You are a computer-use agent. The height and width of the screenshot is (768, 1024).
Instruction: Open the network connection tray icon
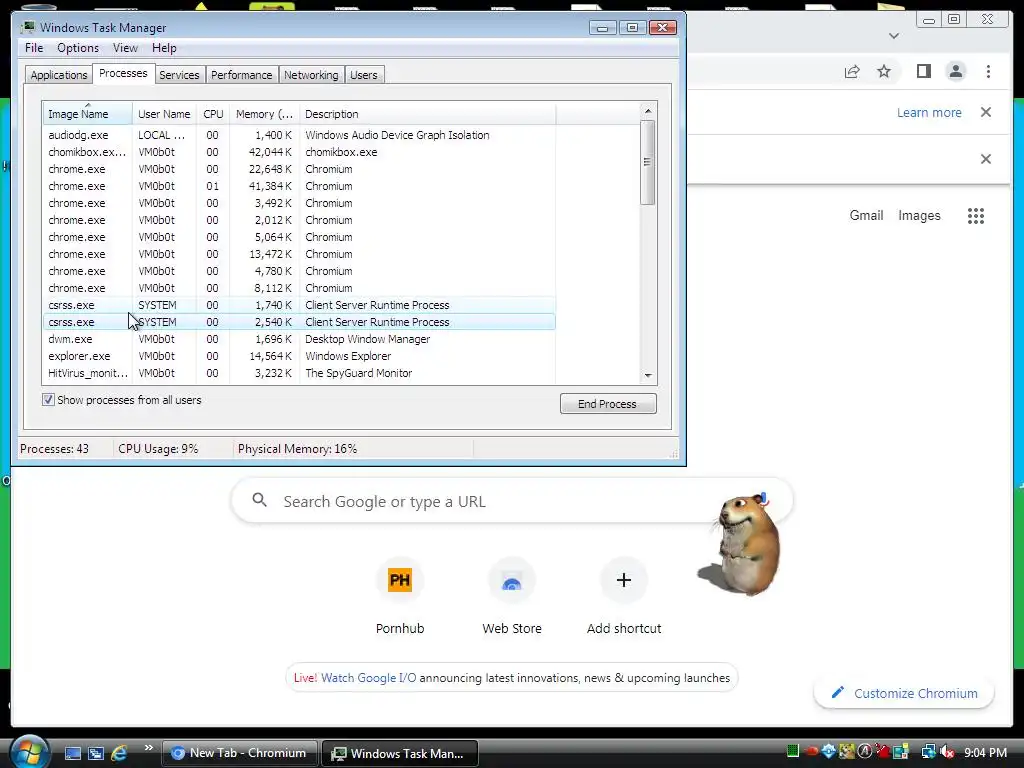coord(927,752)
